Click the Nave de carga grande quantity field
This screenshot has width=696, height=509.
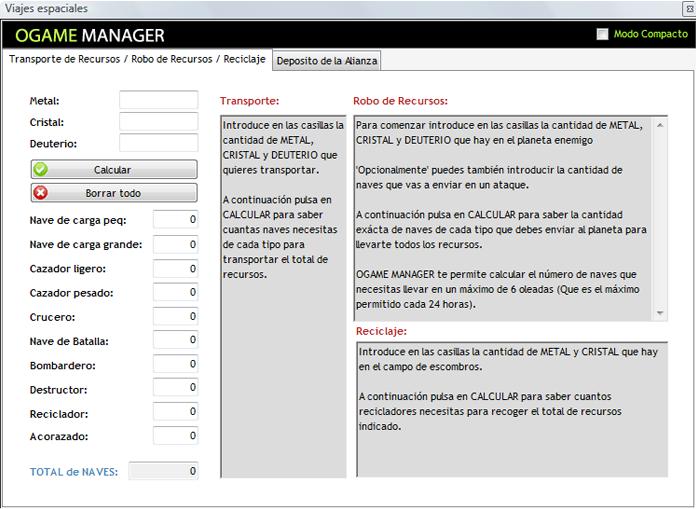pos(176,245)
